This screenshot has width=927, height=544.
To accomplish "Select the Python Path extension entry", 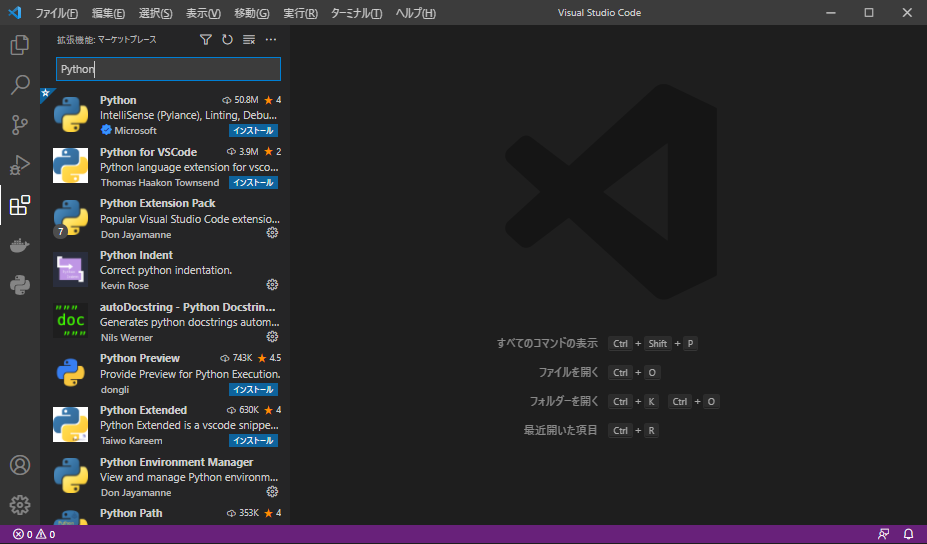I will (165, 514).
